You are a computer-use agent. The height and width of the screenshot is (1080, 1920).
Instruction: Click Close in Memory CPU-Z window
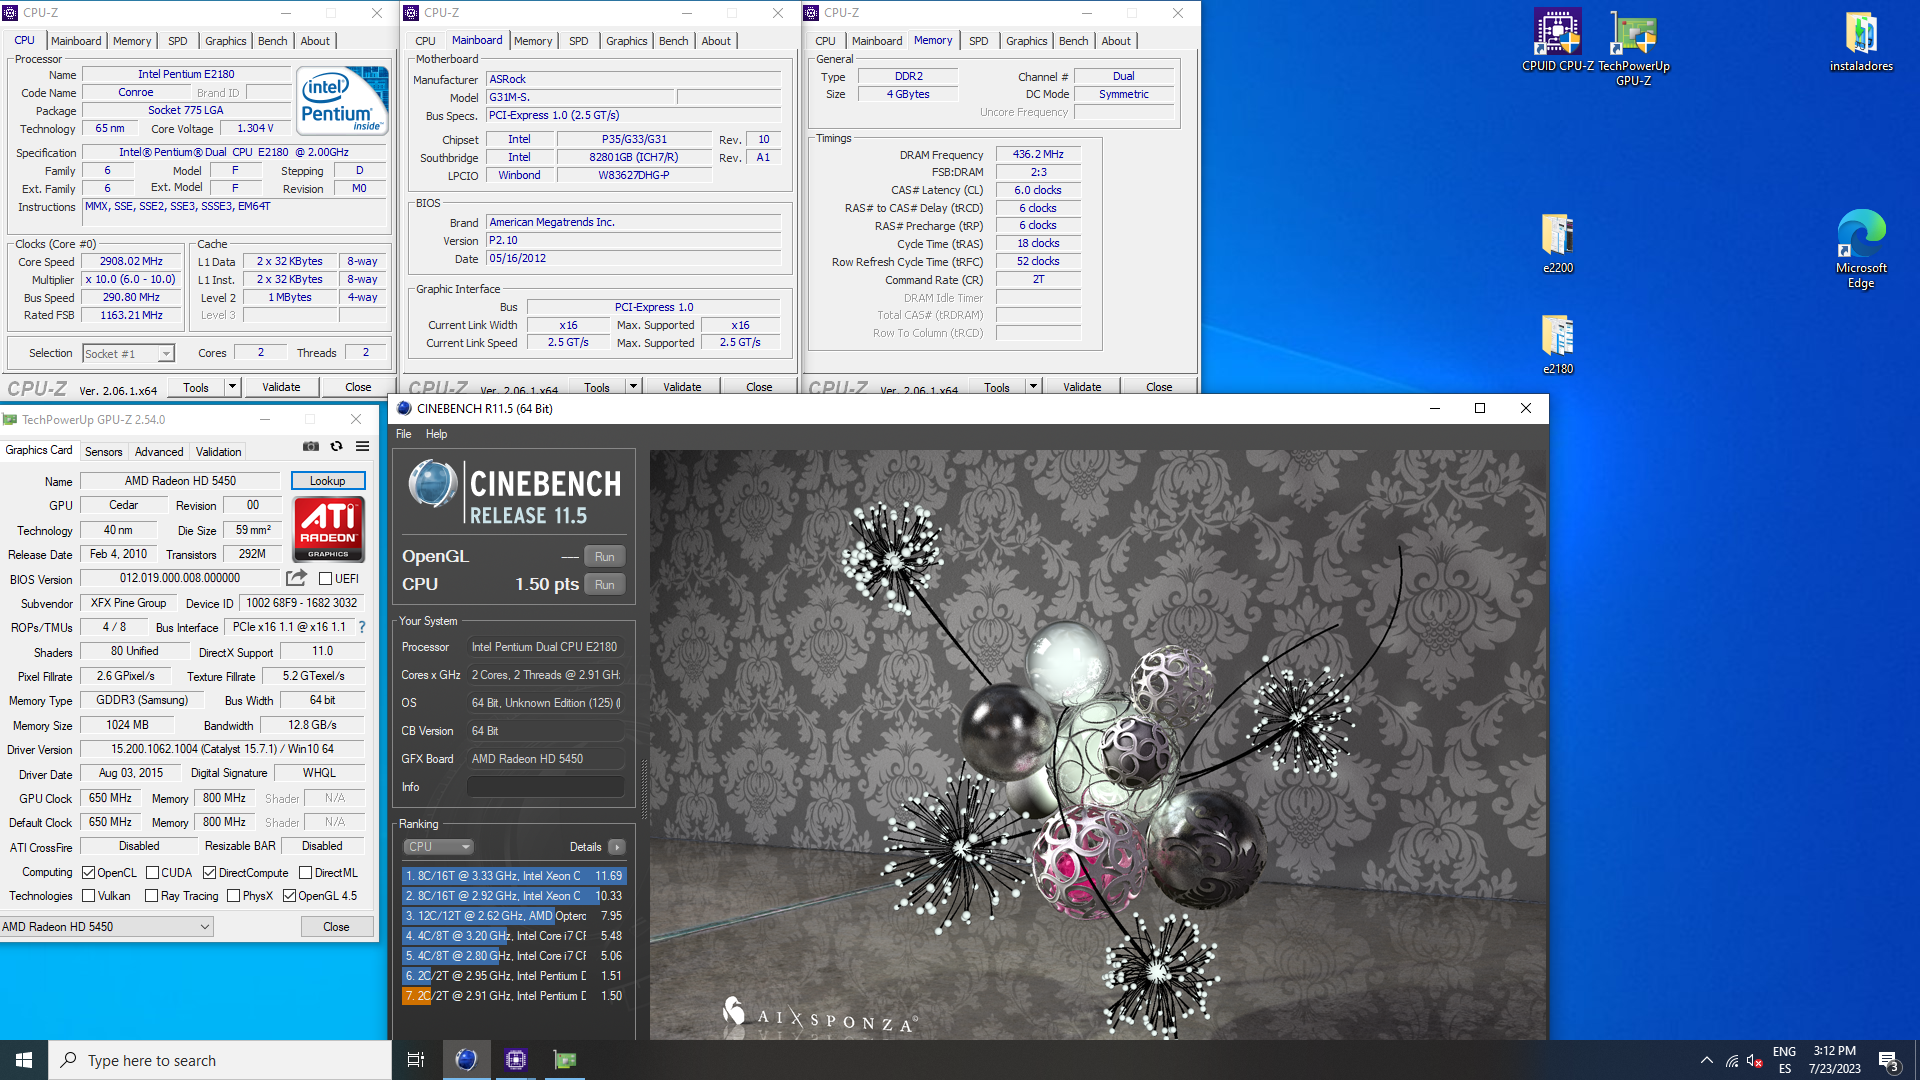point(1159,387)
